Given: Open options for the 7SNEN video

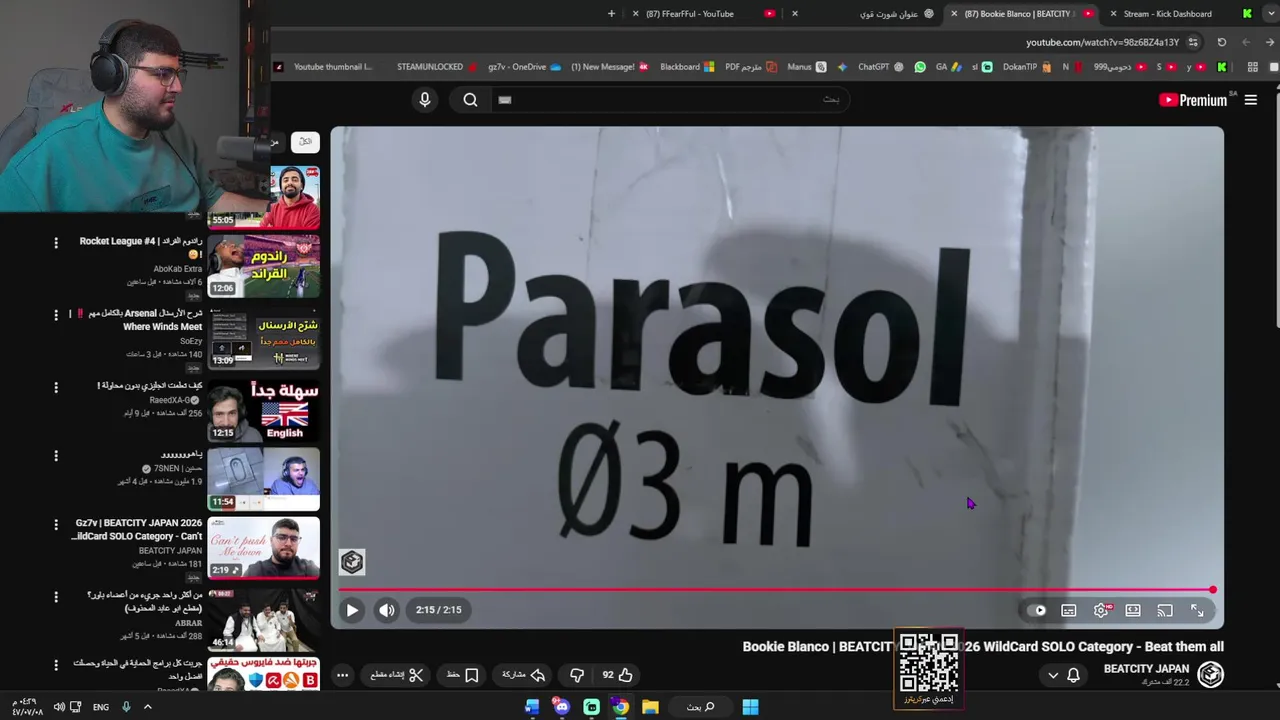Looking at the screenshot, I should coord(56,456).
